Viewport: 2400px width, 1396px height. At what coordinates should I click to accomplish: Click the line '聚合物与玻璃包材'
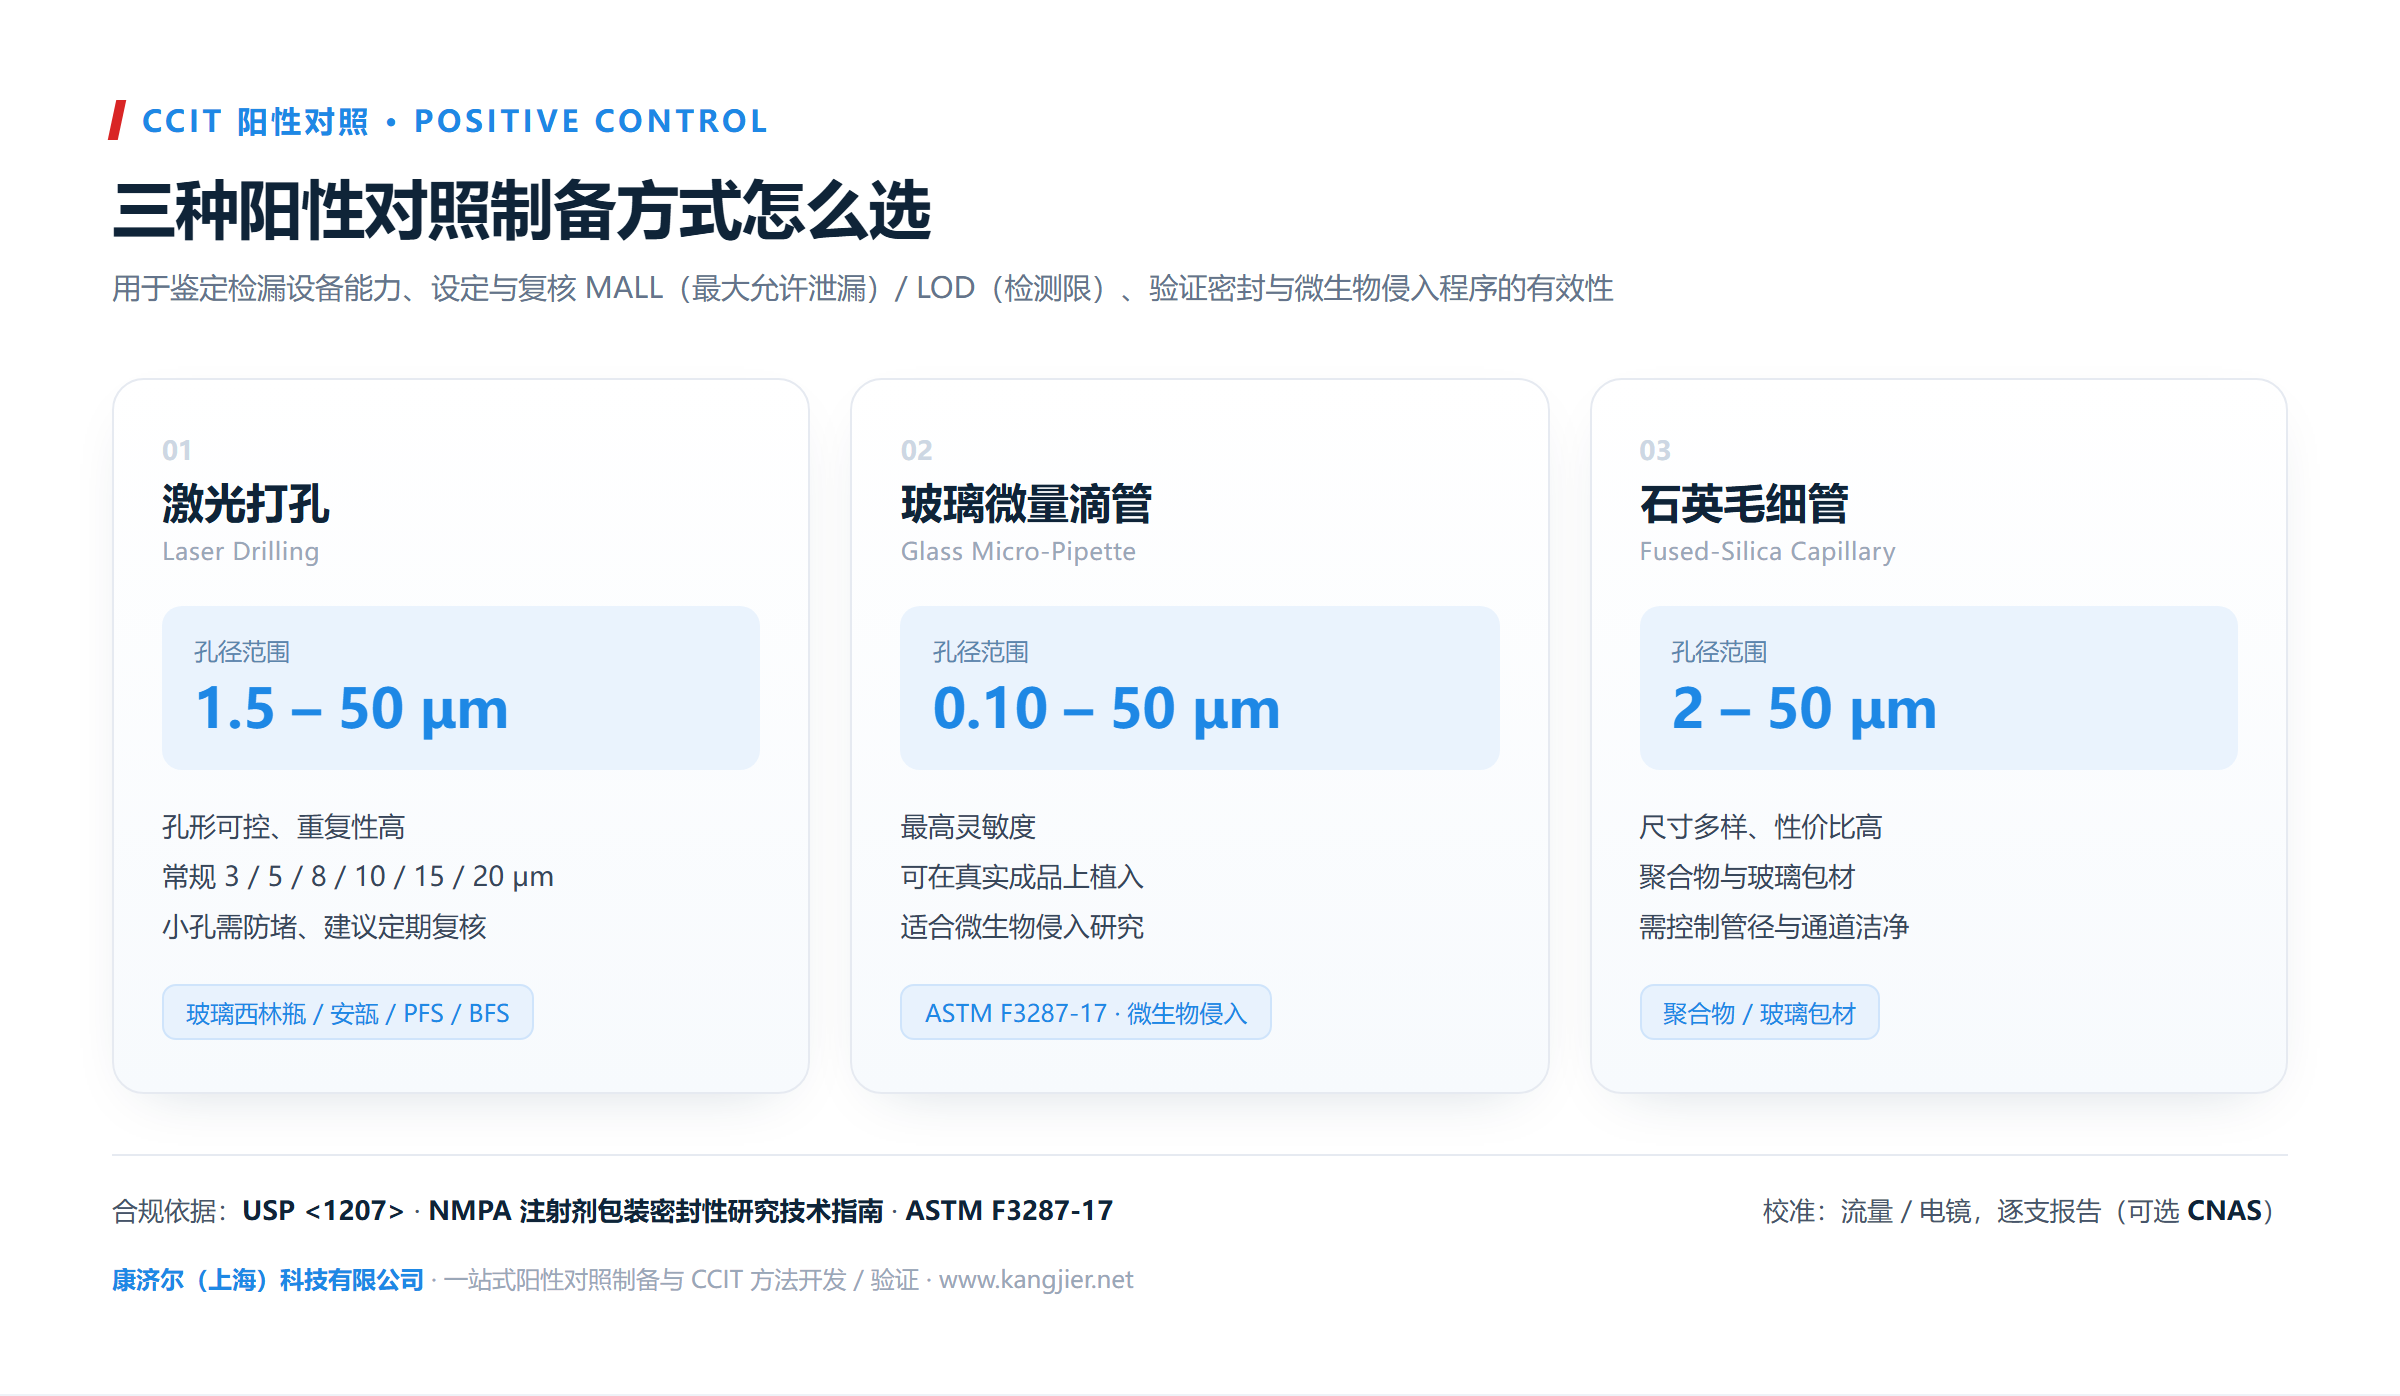point(1747,877)
